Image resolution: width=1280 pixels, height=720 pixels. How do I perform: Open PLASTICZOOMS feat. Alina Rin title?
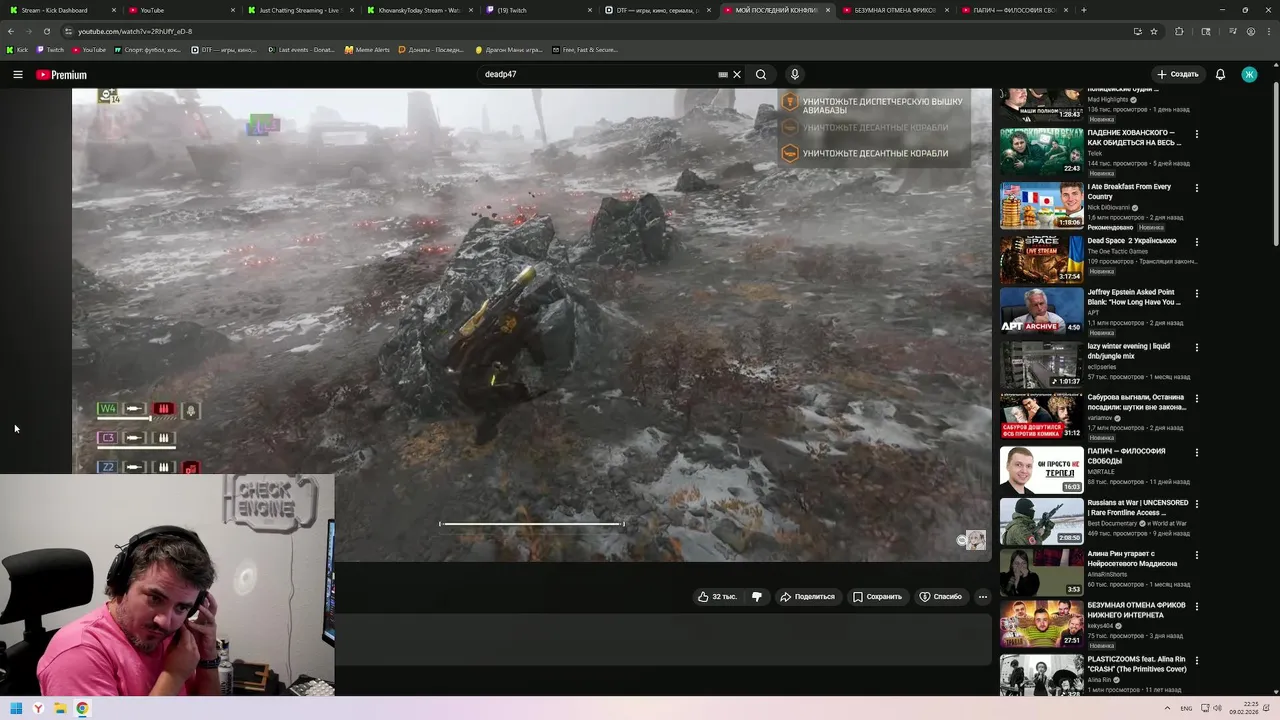pos(1137,664)
